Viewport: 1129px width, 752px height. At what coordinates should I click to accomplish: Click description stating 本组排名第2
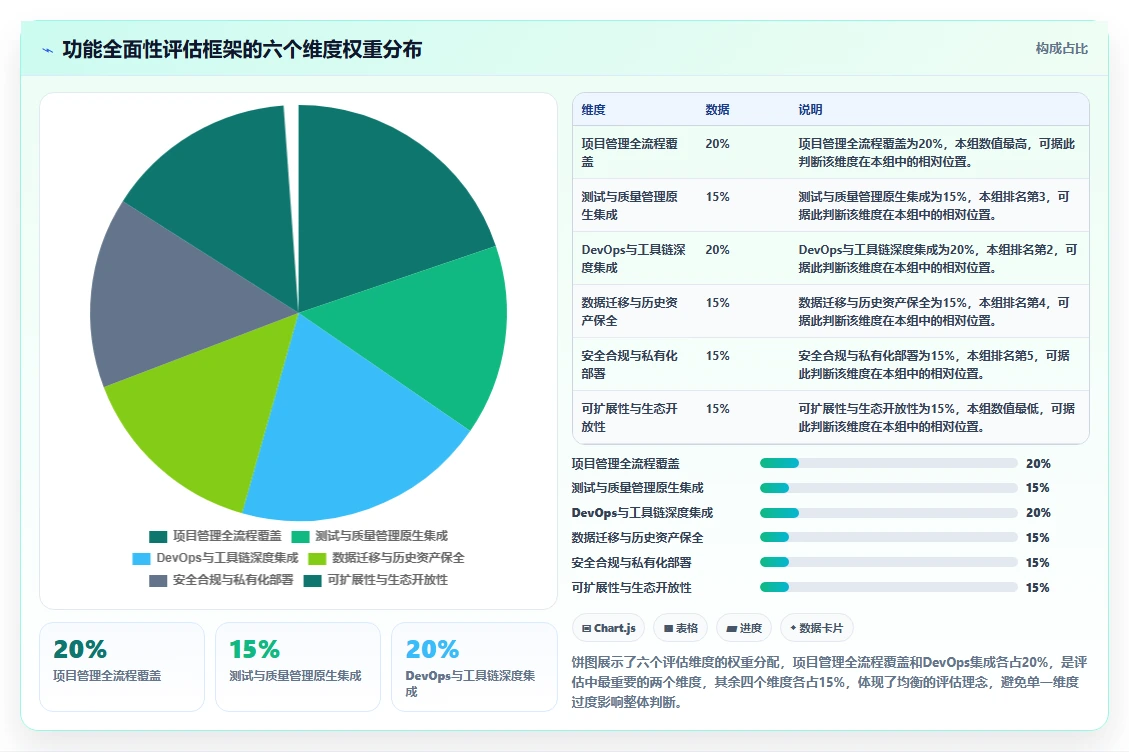point(938,259)
